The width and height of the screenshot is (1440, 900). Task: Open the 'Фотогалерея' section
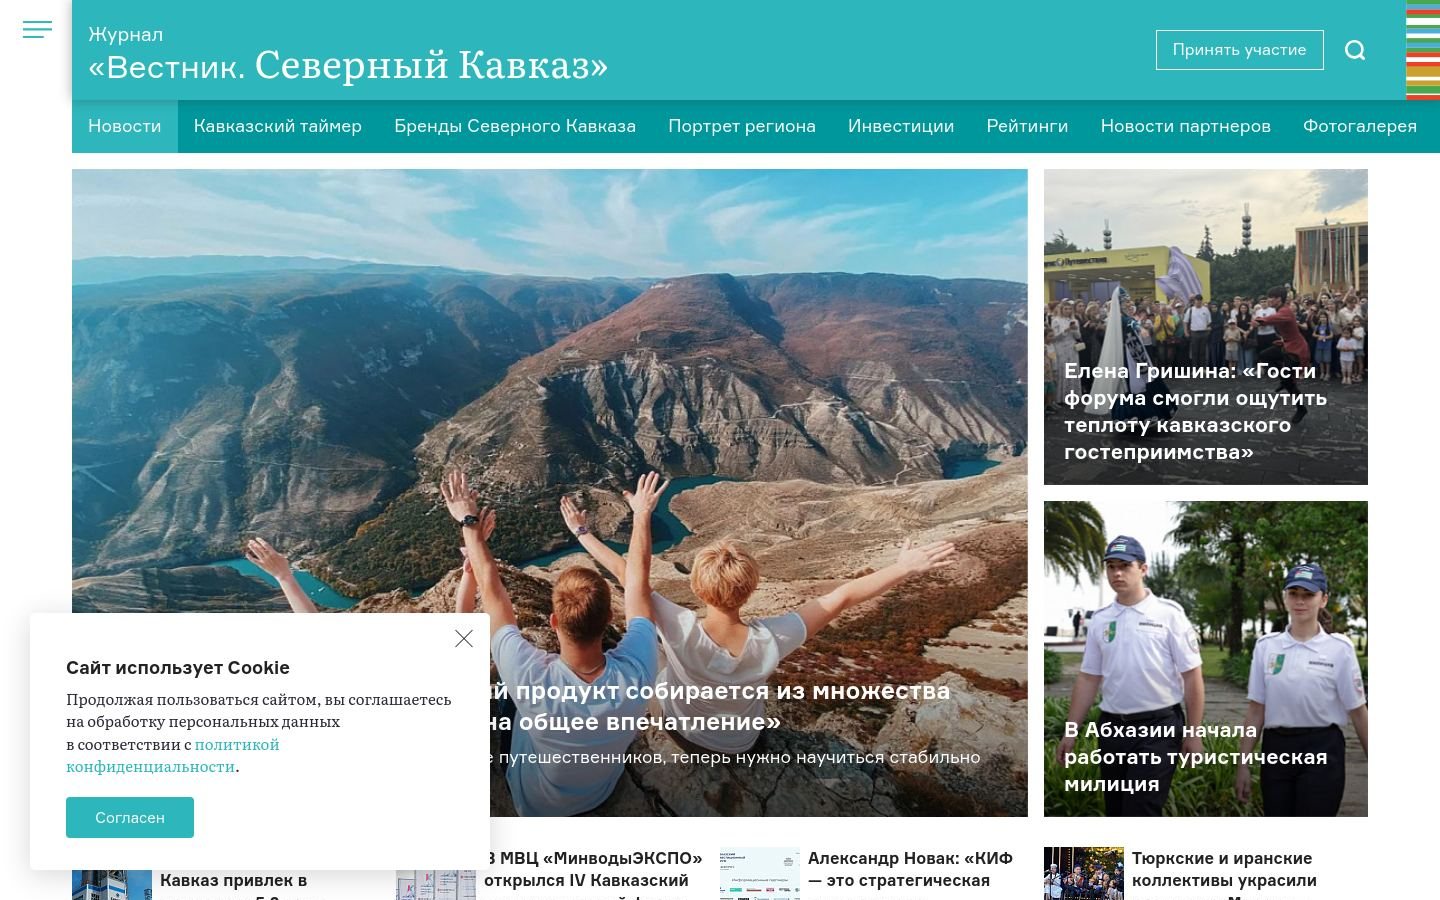[x=1360, y=126]
